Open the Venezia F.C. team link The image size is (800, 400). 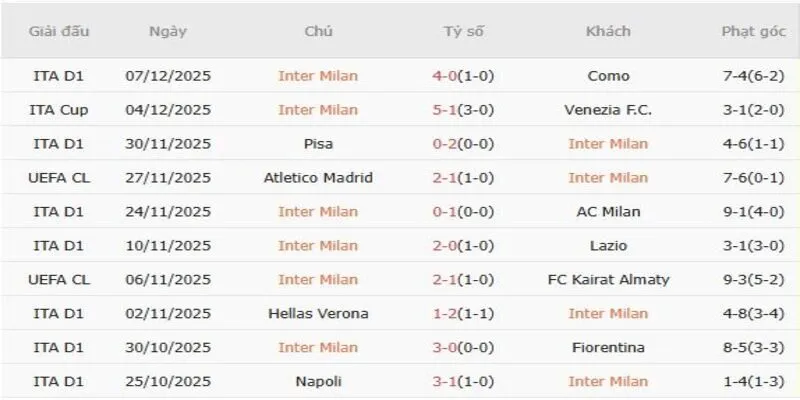(607, 110)
